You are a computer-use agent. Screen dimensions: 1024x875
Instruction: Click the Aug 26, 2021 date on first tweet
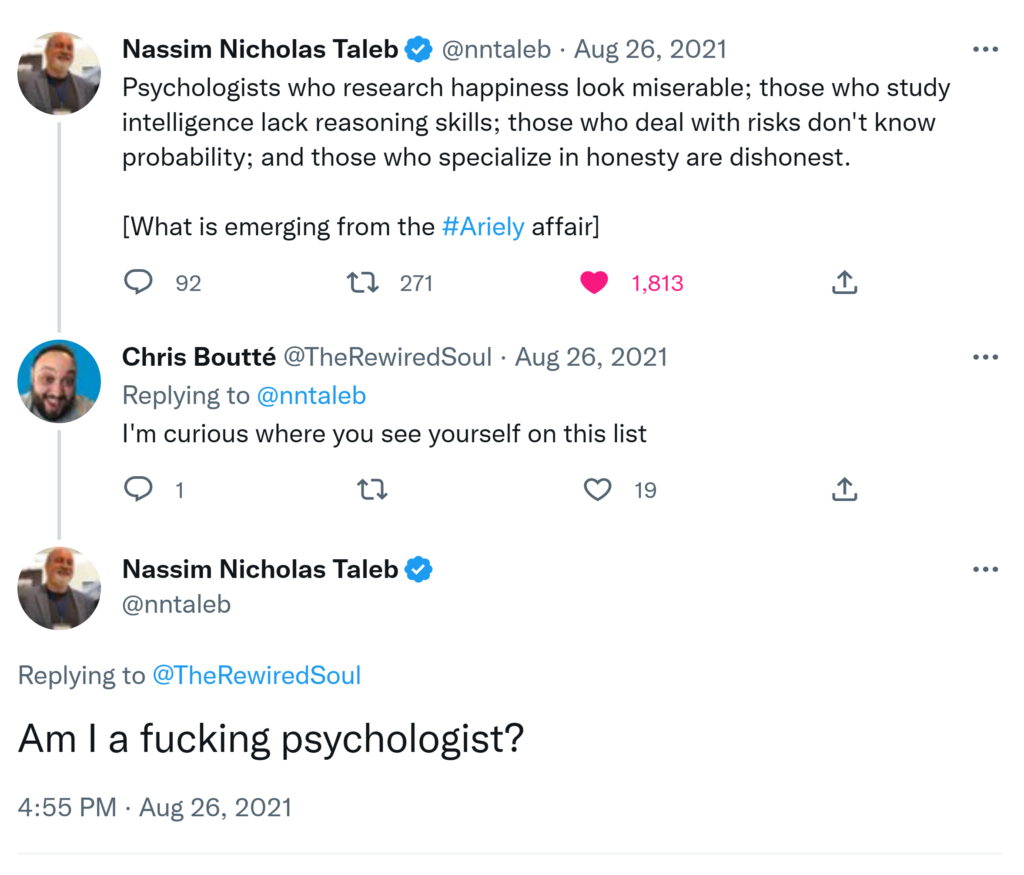coord(650,49)
